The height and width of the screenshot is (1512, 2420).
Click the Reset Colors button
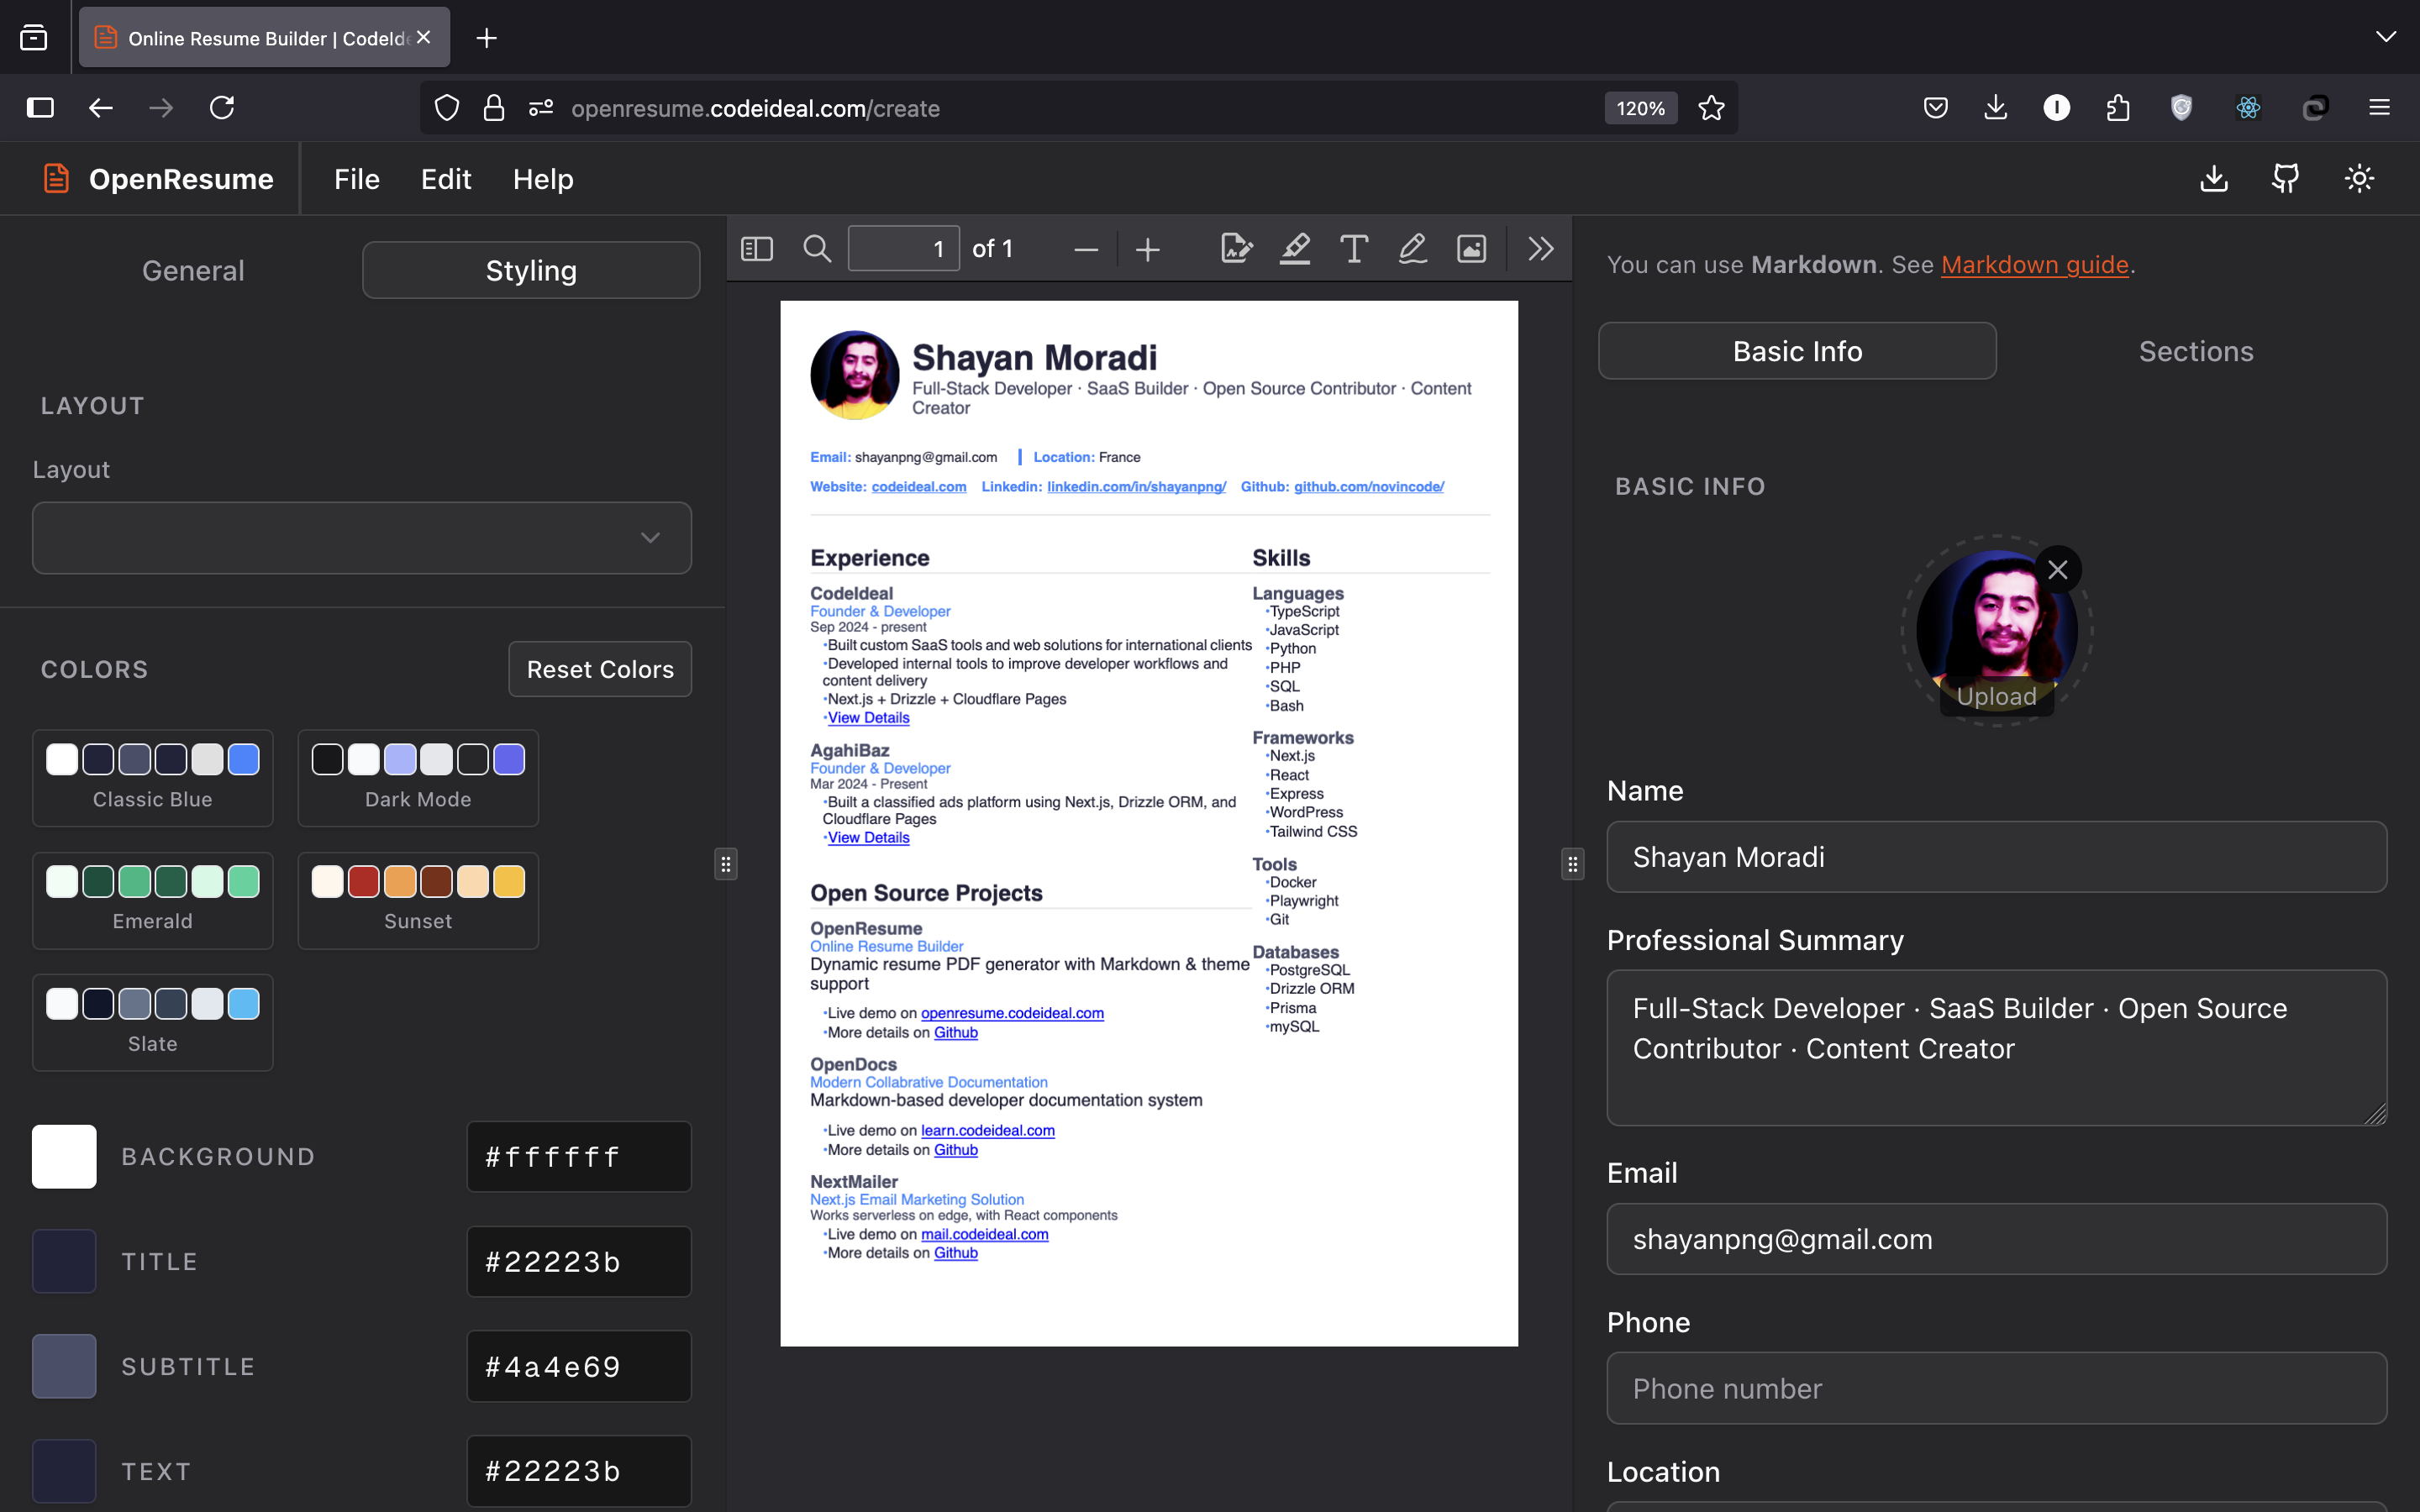coord(600,669)
